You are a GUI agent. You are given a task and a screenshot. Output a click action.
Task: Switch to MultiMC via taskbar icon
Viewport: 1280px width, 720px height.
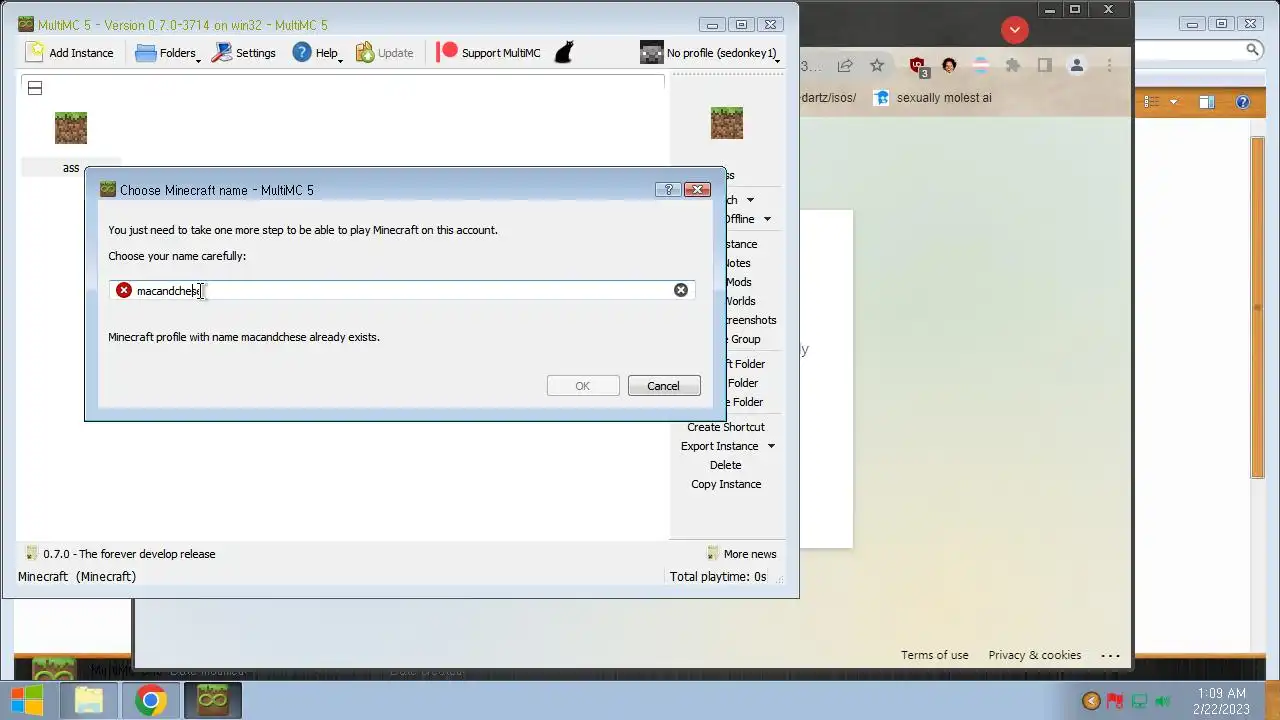213,700
